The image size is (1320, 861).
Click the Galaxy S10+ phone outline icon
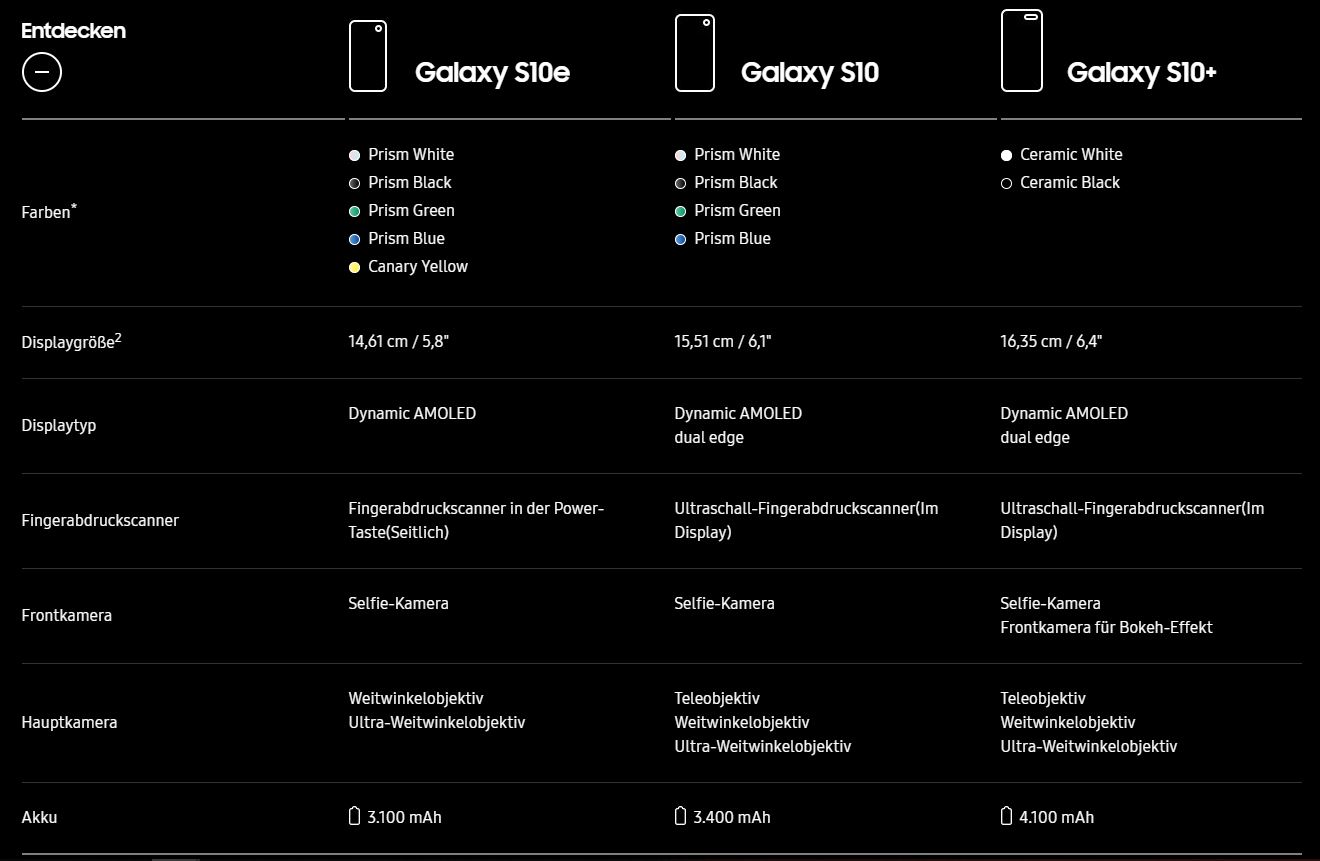pos(1021,50)
